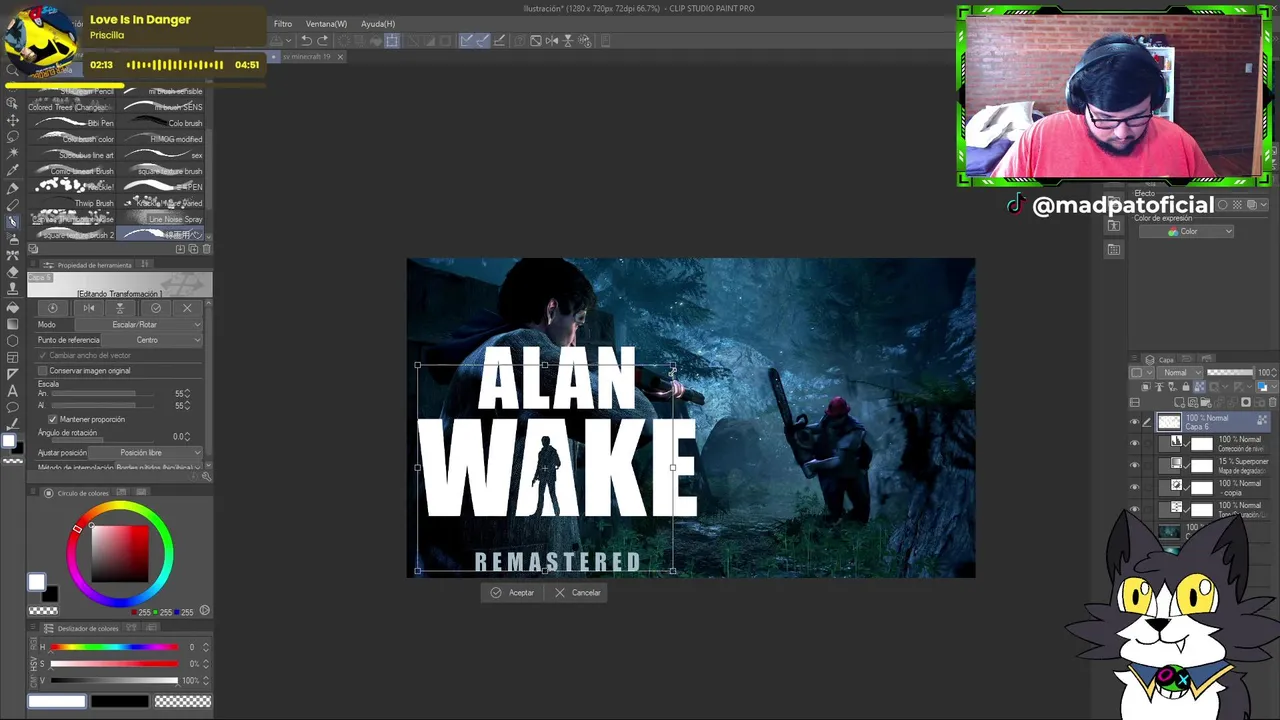
Task: Click the Cancelar button below canvas
Action: tap(577, 593)
